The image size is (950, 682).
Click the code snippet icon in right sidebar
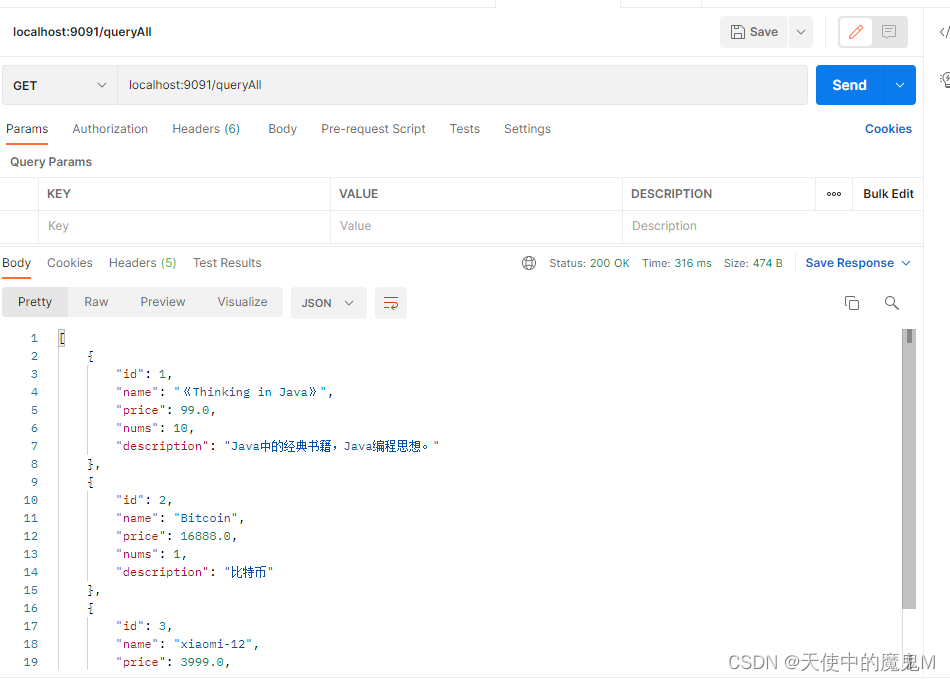(x=944, y=32)
